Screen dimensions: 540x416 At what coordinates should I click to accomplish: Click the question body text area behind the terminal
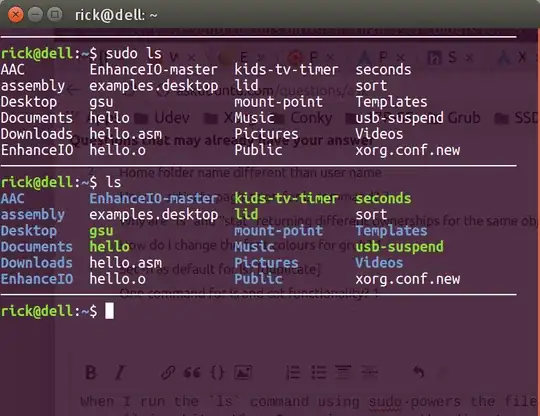[308, 405]
